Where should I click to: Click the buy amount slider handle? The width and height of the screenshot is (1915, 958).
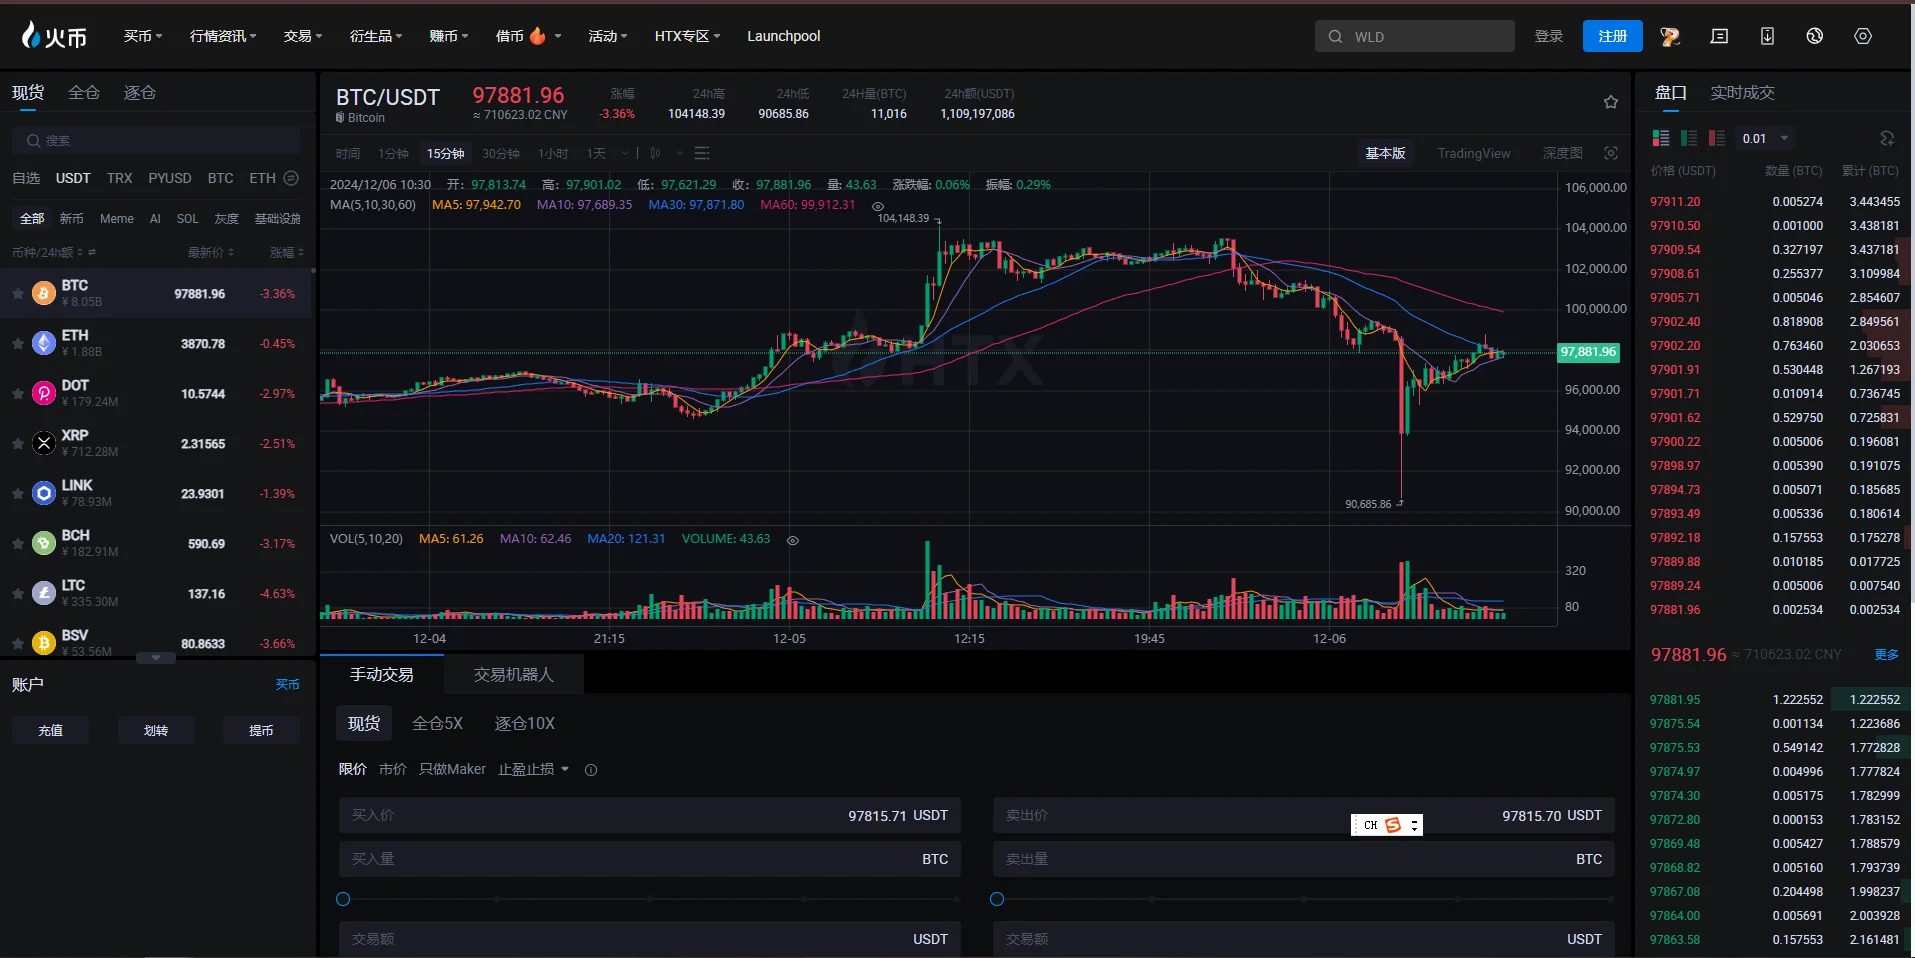(x=343, y=899)
